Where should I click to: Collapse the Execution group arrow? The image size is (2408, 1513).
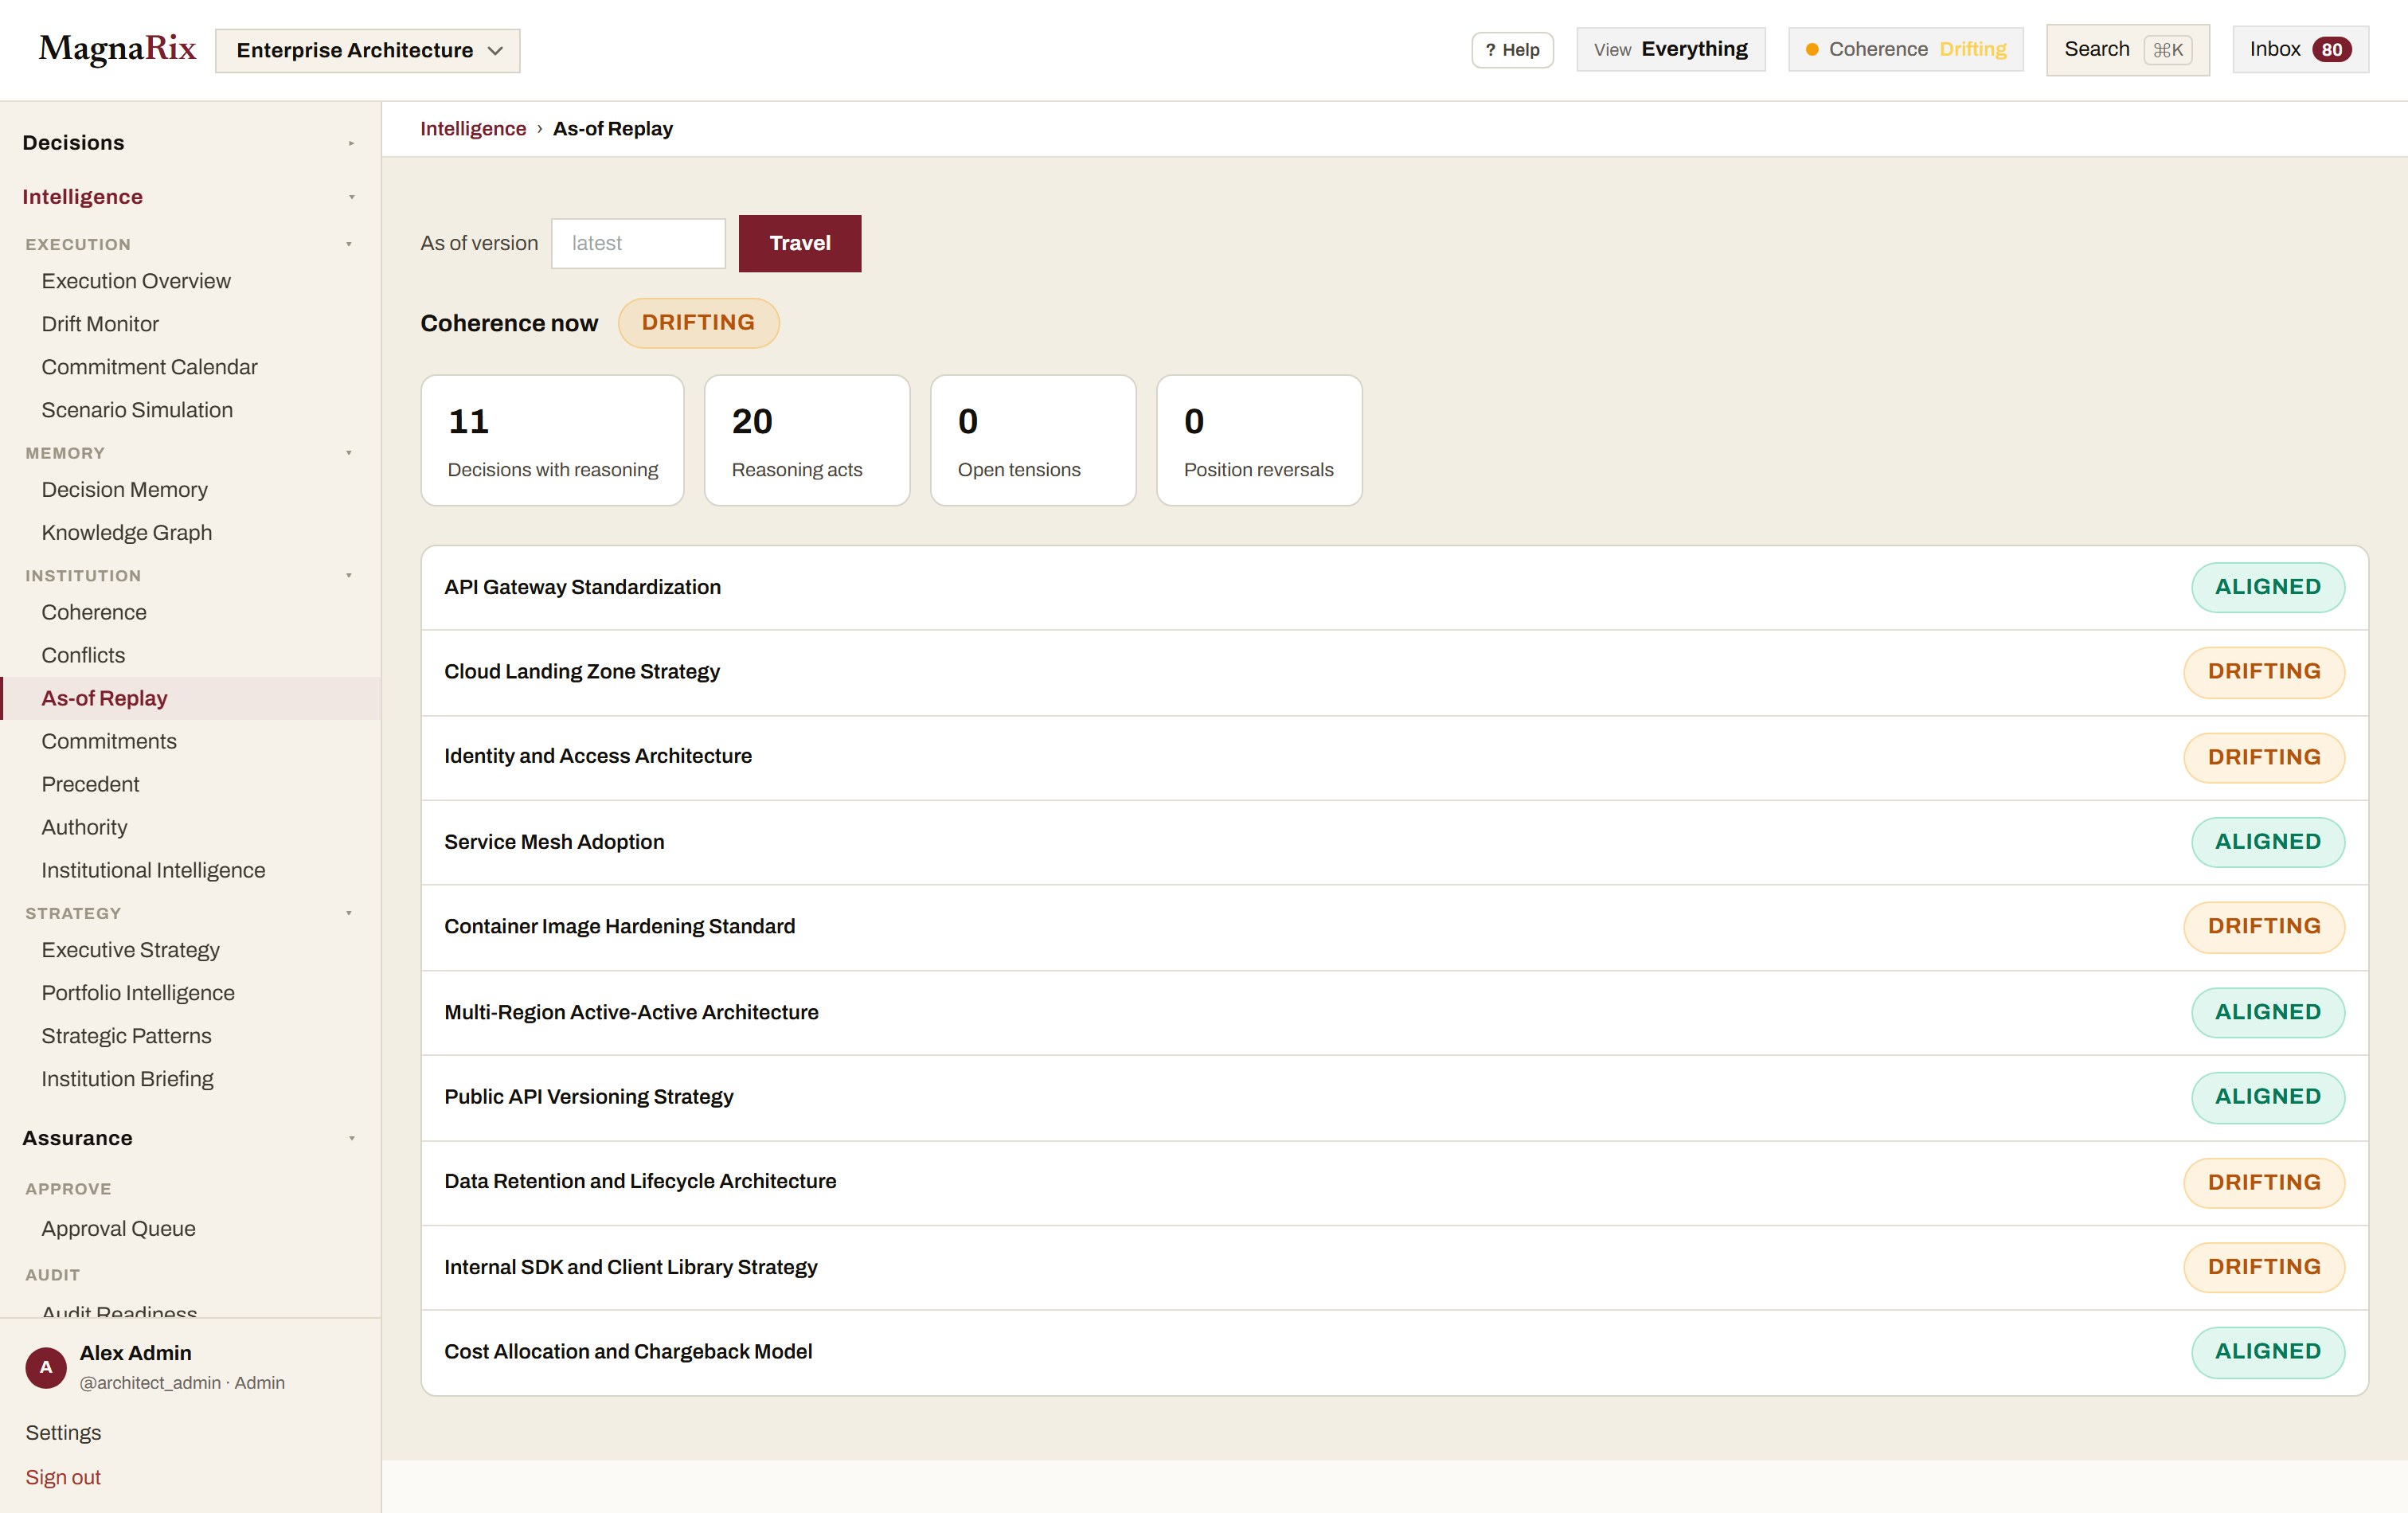tap(349, 244)
